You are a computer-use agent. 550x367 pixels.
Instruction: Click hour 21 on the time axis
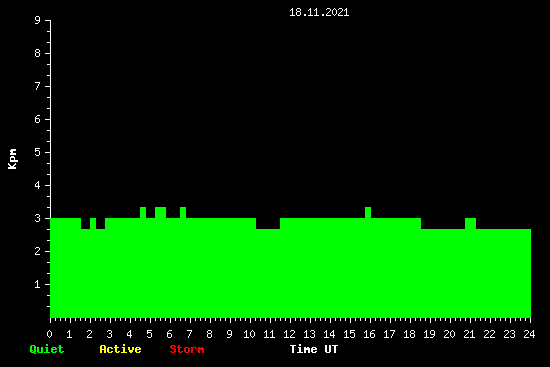point(469,334)
